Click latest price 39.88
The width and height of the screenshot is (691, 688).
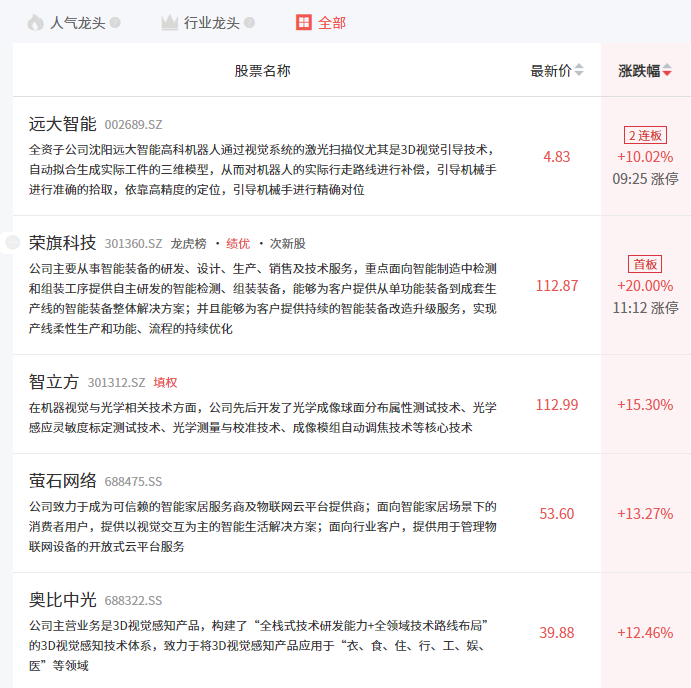(x=557, y=633)
